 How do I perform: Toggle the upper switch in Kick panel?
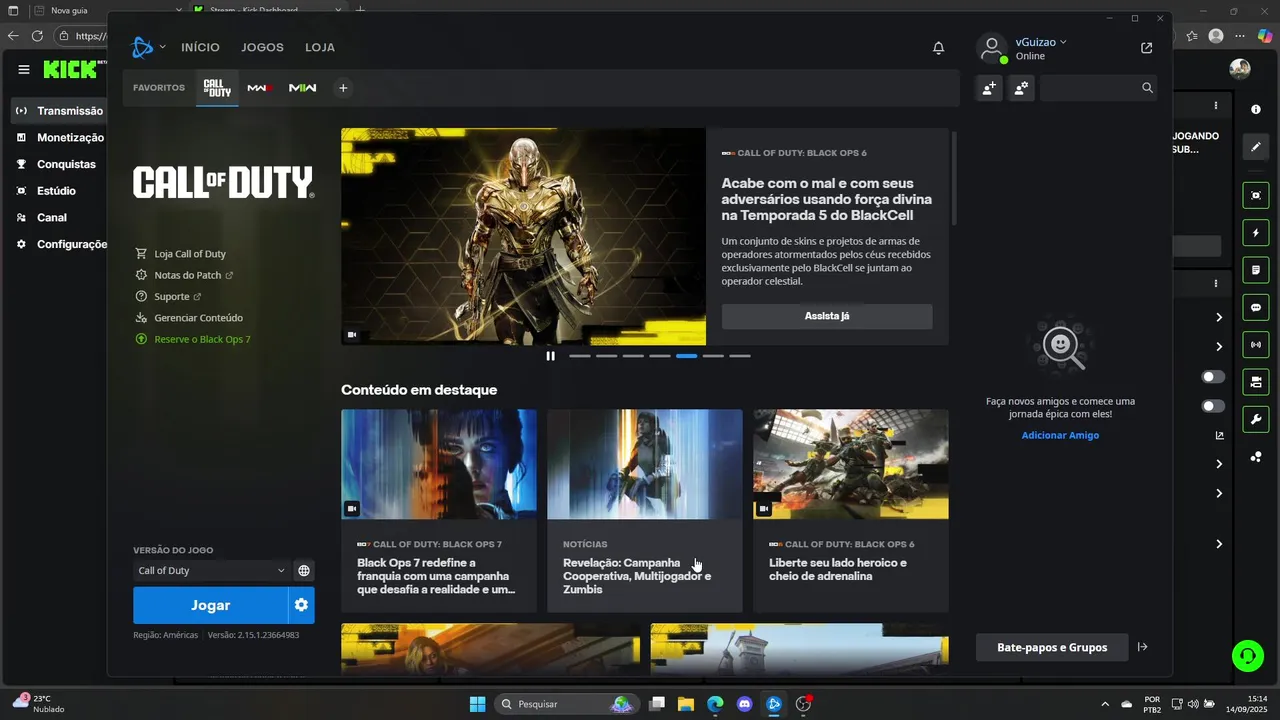coord(1213,377)
